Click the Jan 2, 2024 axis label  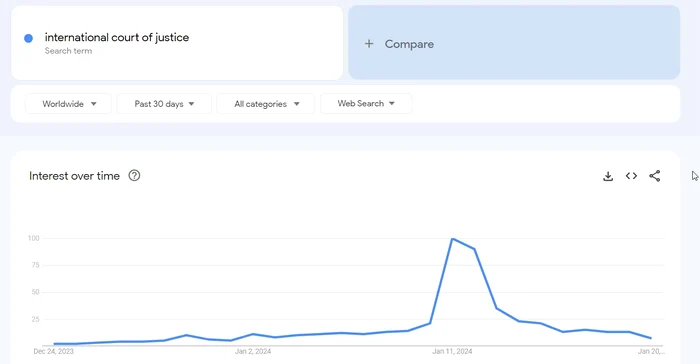253,351
